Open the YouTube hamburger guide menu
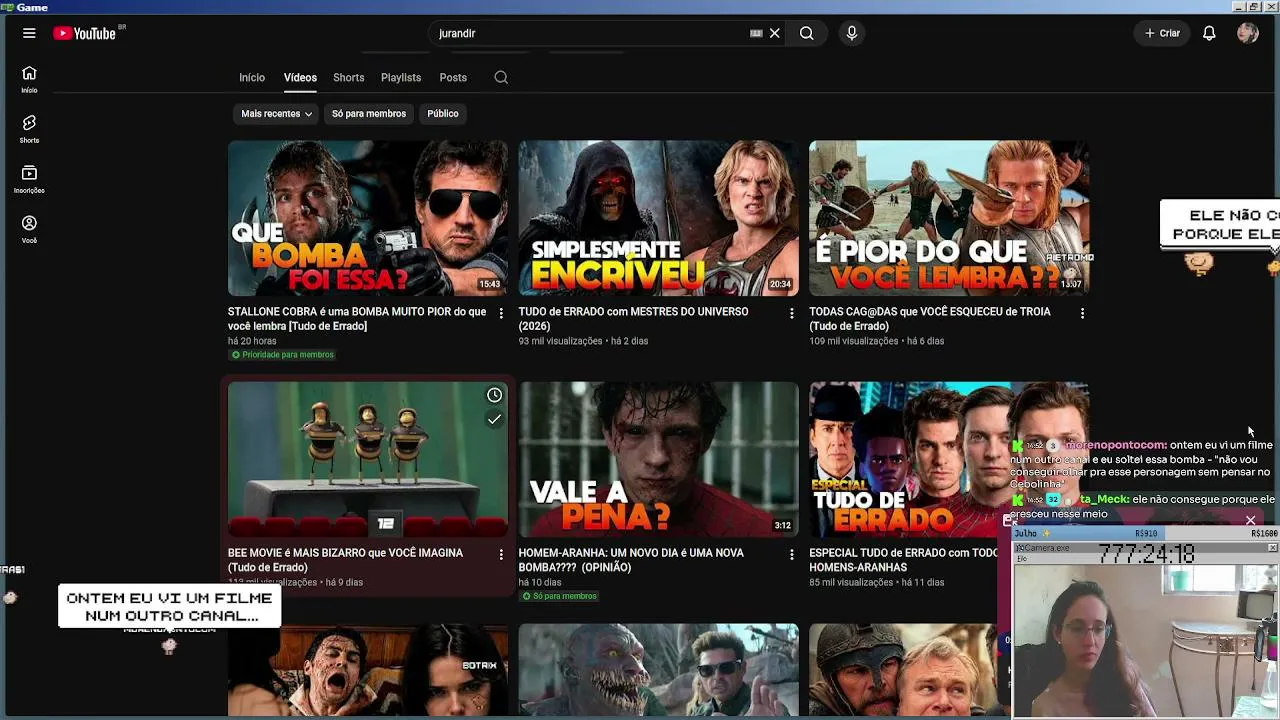 pyautogui.click(x=29, y=33)
